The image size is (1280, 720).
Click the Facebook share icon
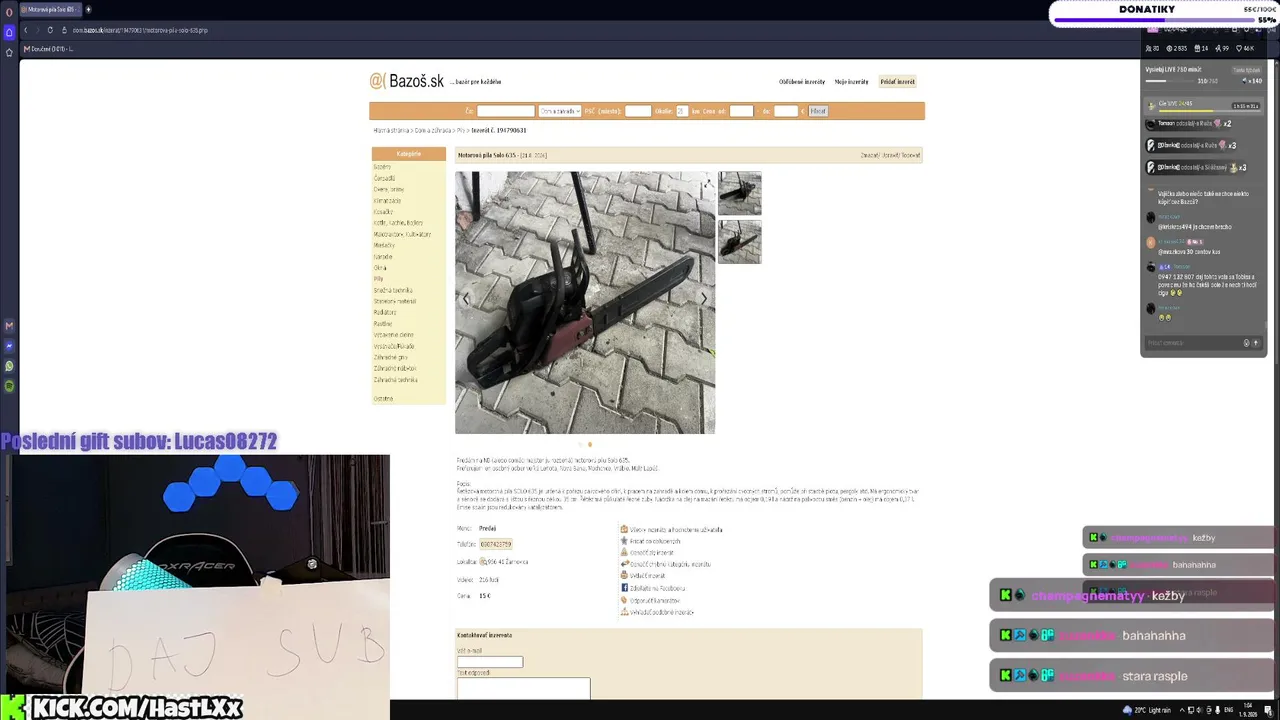pos(624,588)
